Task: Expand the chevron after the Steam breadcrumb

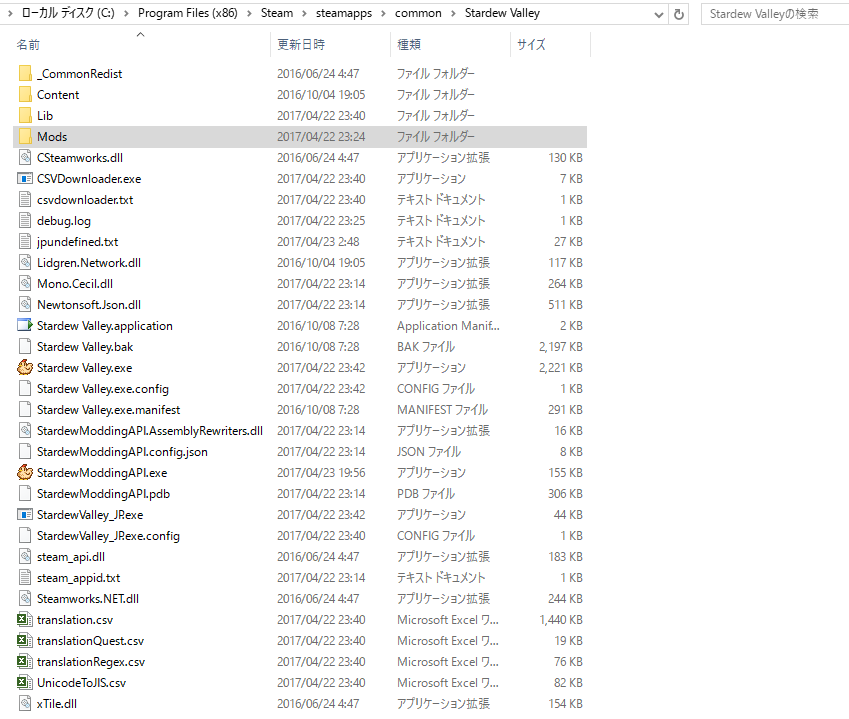Action: coord(304,14)
